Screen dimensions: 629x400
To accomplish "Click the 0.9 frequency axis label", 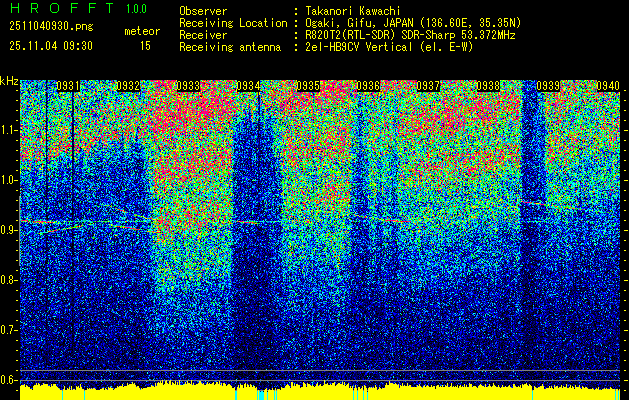I will coord(9,230).
